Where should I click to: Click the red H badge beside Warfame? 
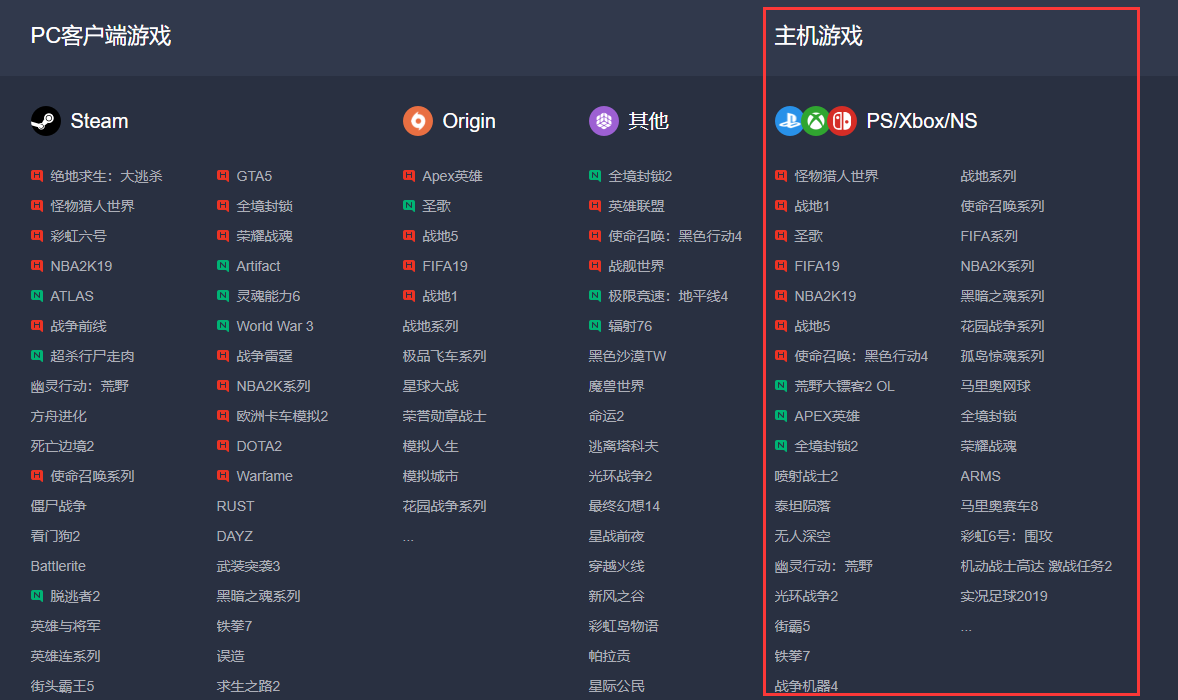[223, 476]
